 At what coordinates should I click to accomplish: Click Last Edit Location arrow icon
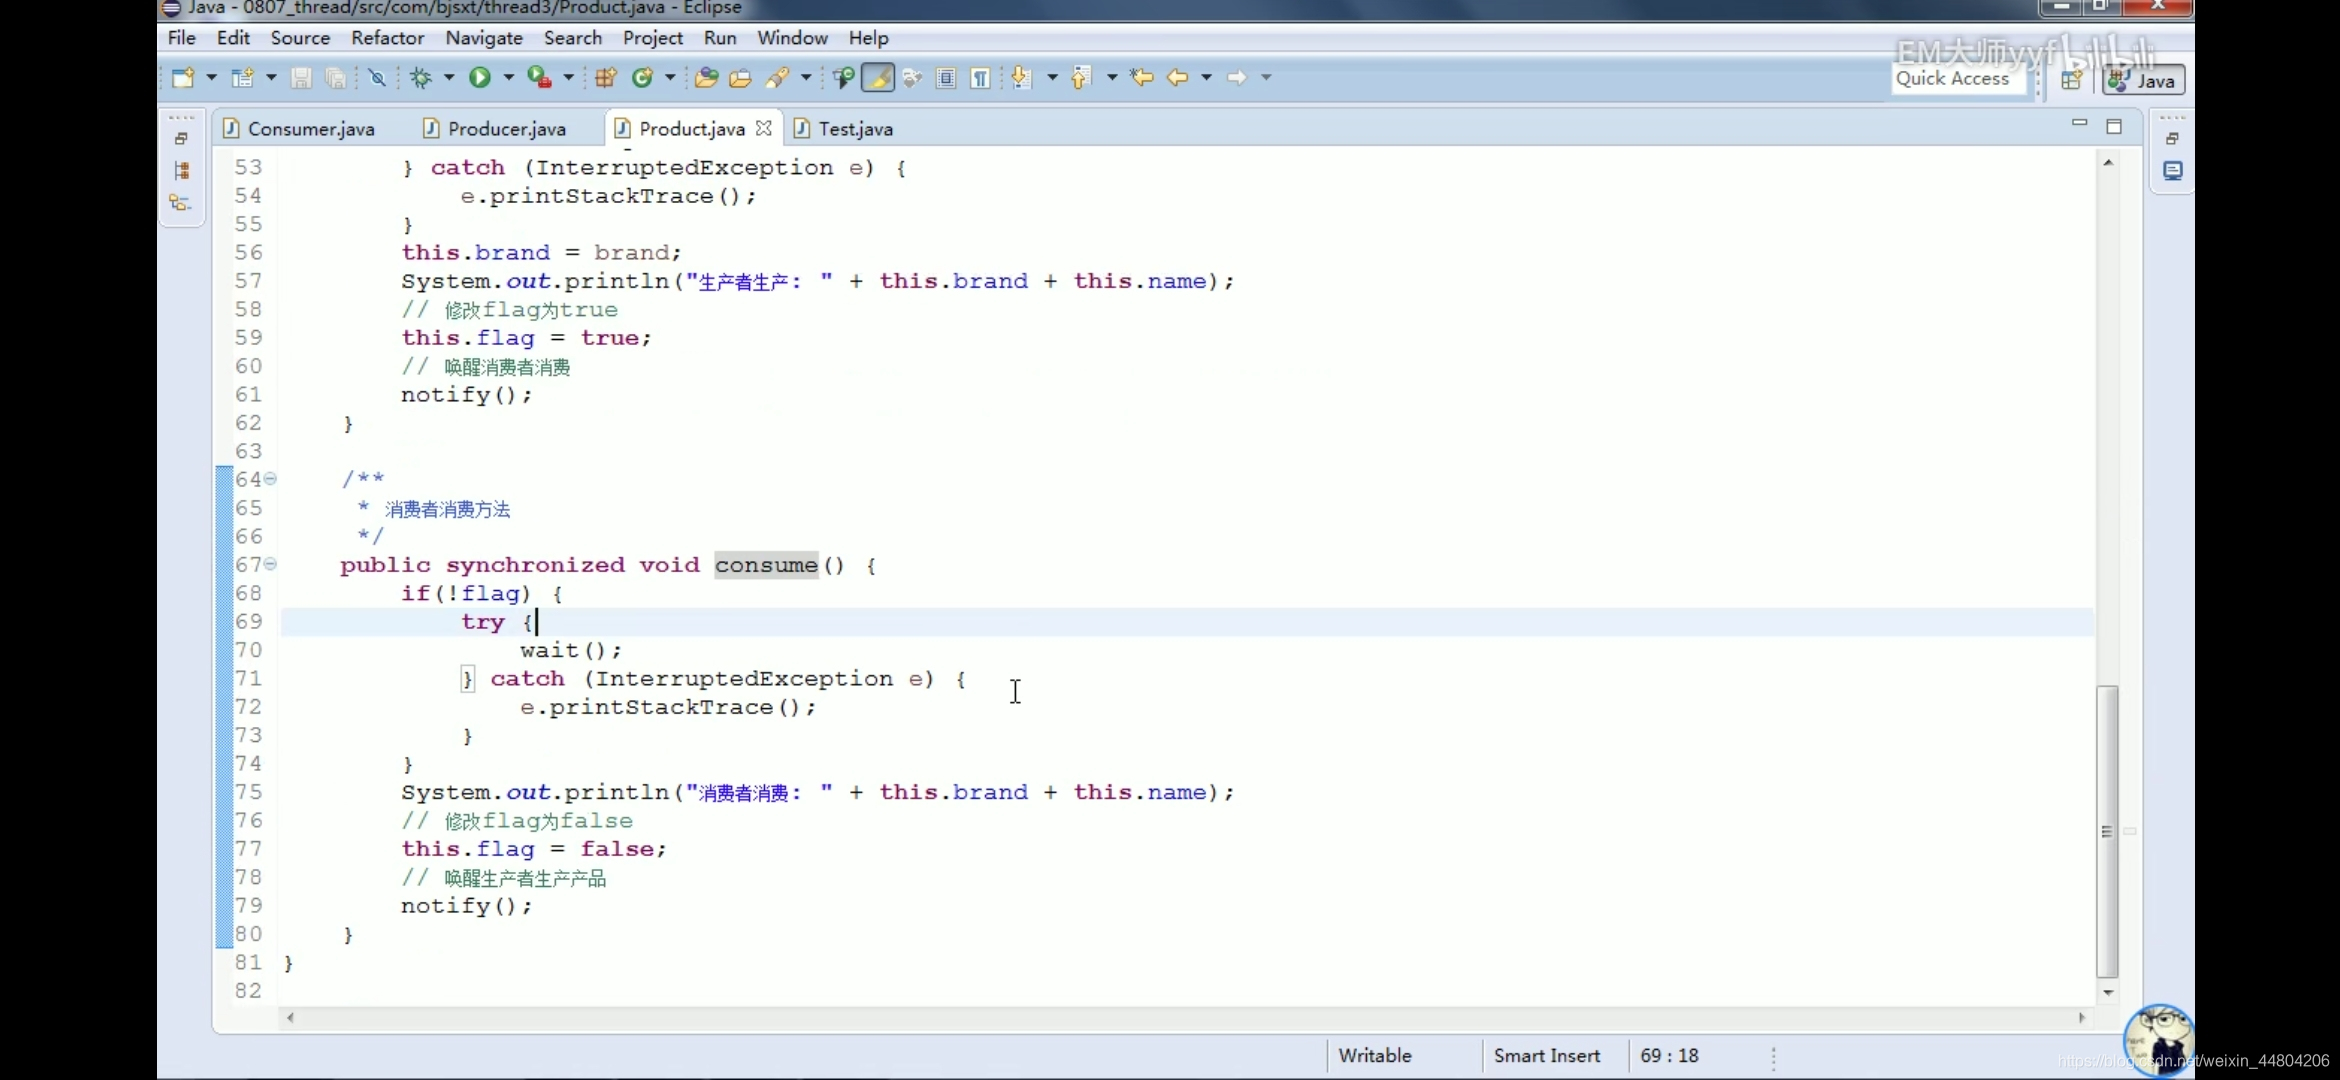1141,78
